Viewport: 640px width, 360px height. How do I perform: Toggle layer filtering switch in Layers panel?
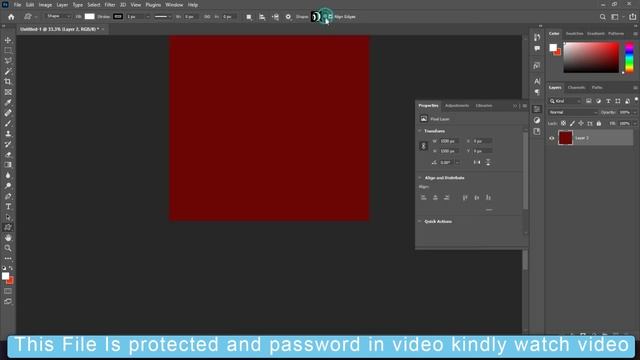pyautogui.click(x=636, y=99)
